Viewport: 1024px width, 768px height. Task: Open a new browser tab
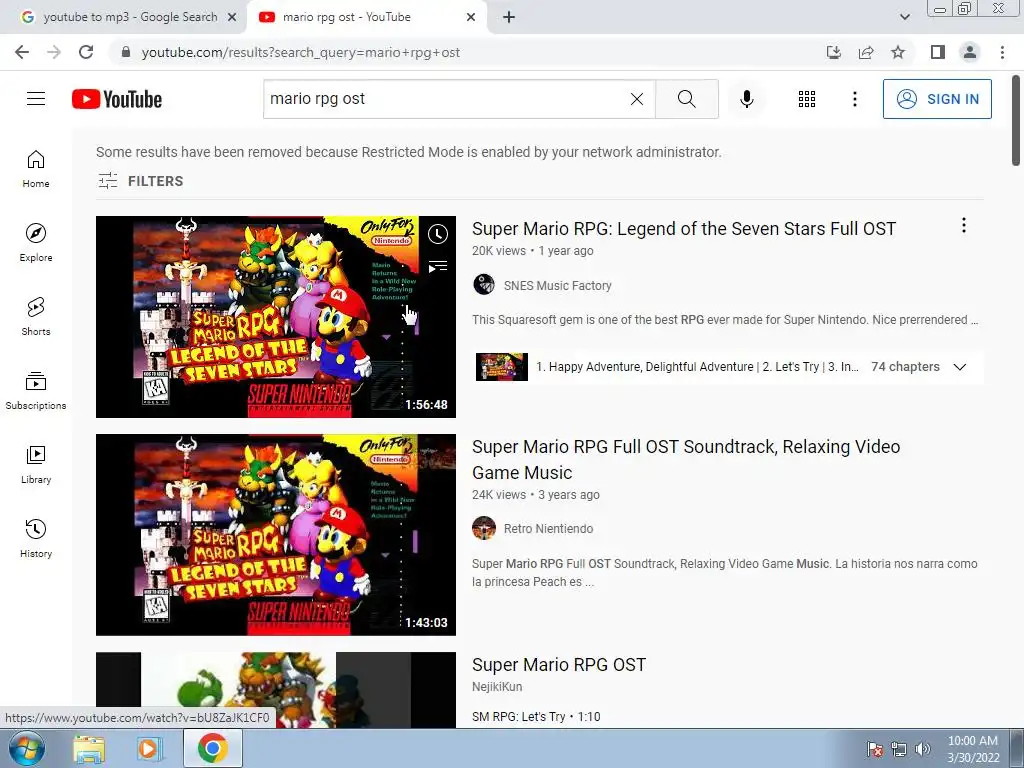[509, 17]
